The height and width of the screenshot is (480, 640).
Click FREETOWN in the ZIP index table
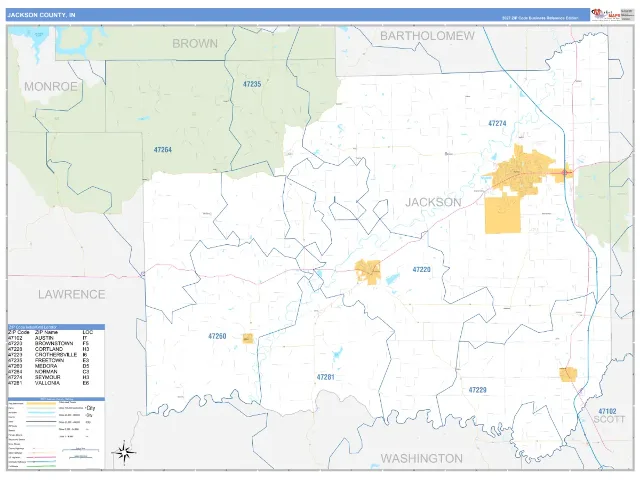click(49, 361)
